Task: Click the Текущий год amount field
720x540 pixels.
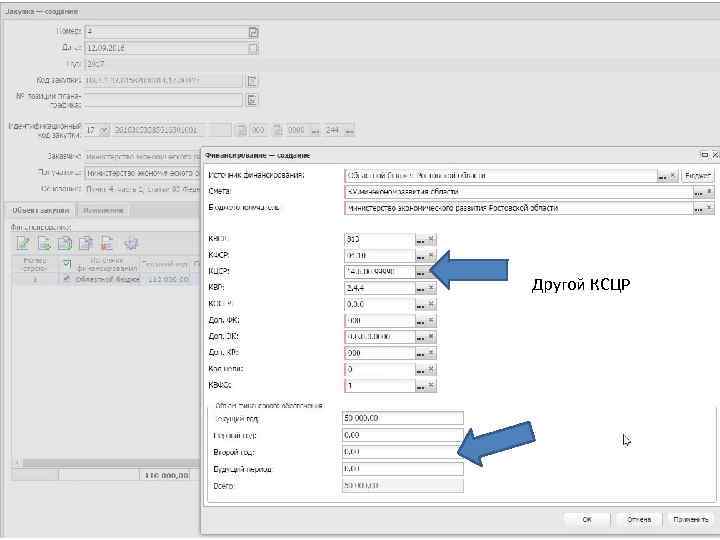Action: [403, 418]
